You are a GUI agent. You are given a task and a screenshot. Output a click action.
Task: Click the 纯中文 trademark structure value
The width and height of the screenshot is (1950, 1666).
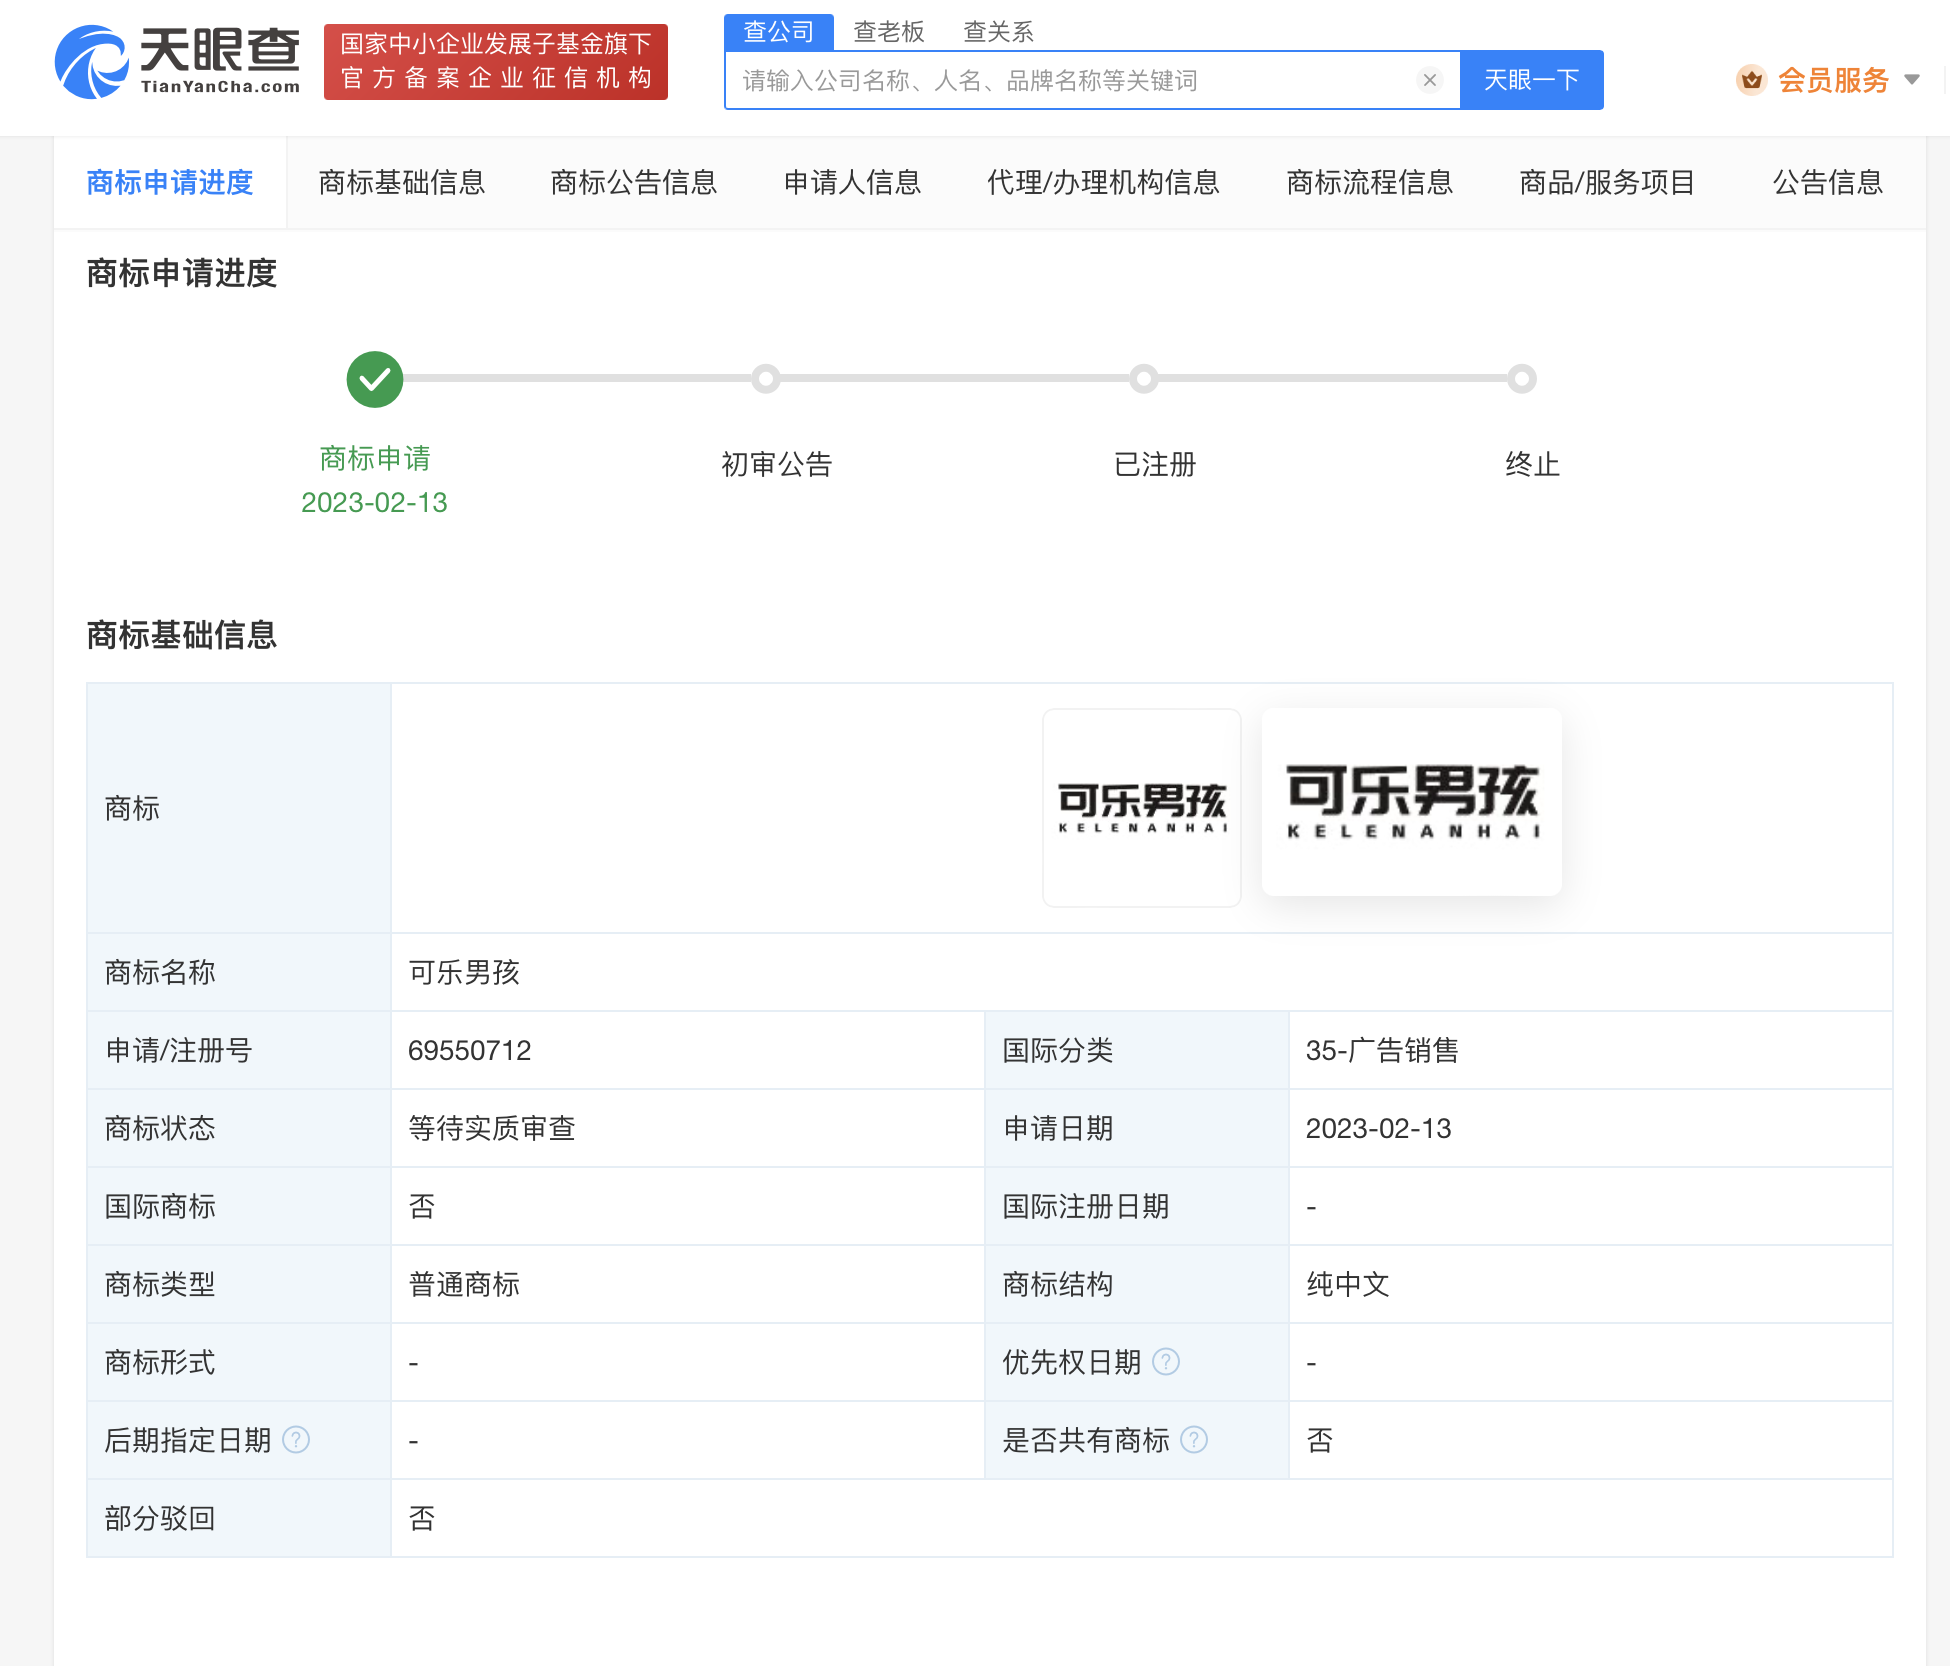pos(1348,1284)
